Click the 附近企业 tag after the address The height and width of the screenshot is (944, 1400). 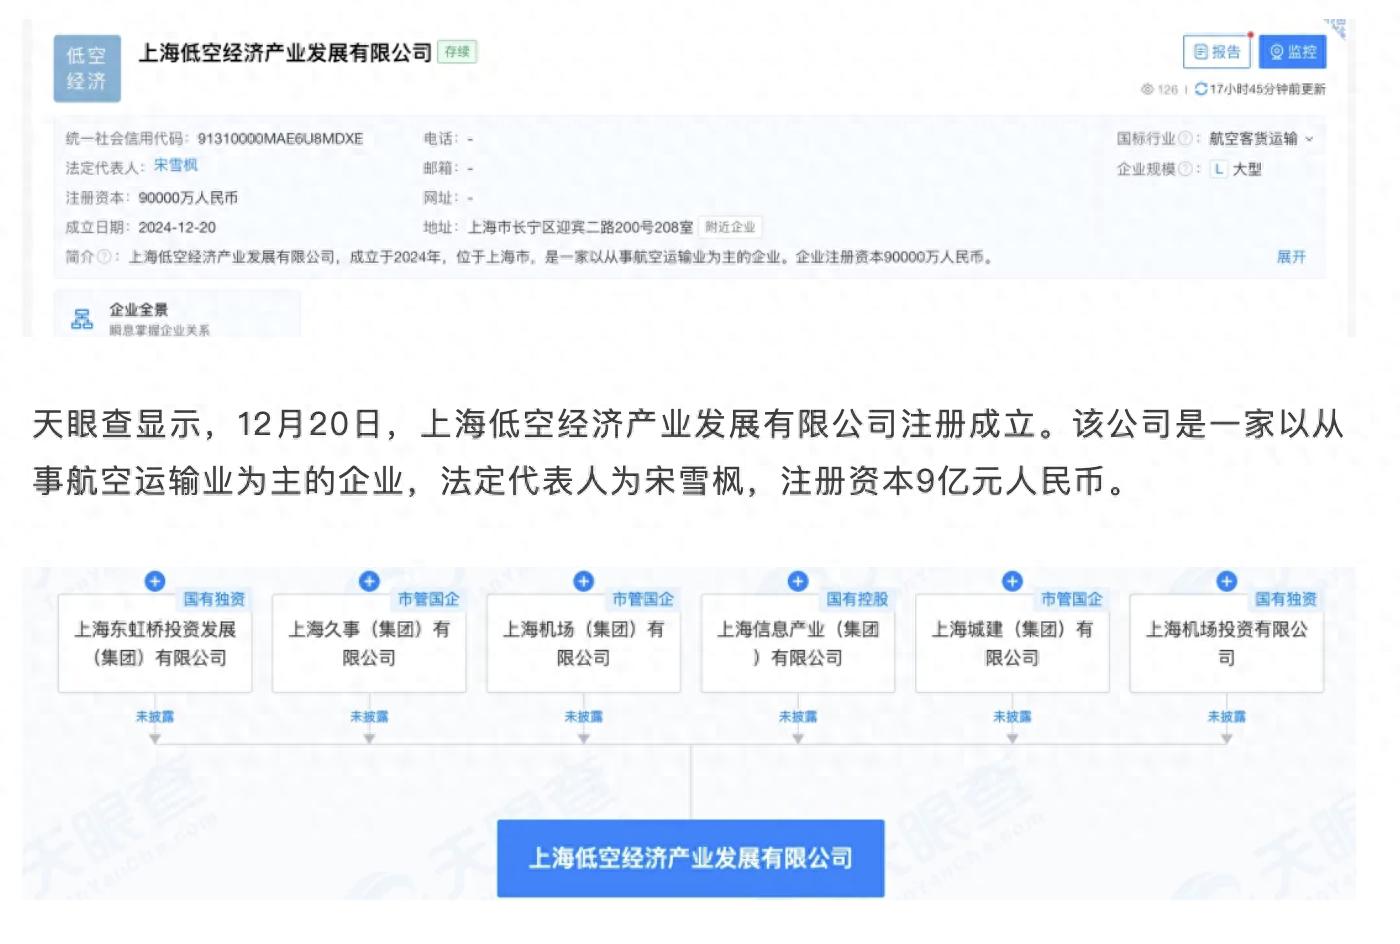point(730,227)
